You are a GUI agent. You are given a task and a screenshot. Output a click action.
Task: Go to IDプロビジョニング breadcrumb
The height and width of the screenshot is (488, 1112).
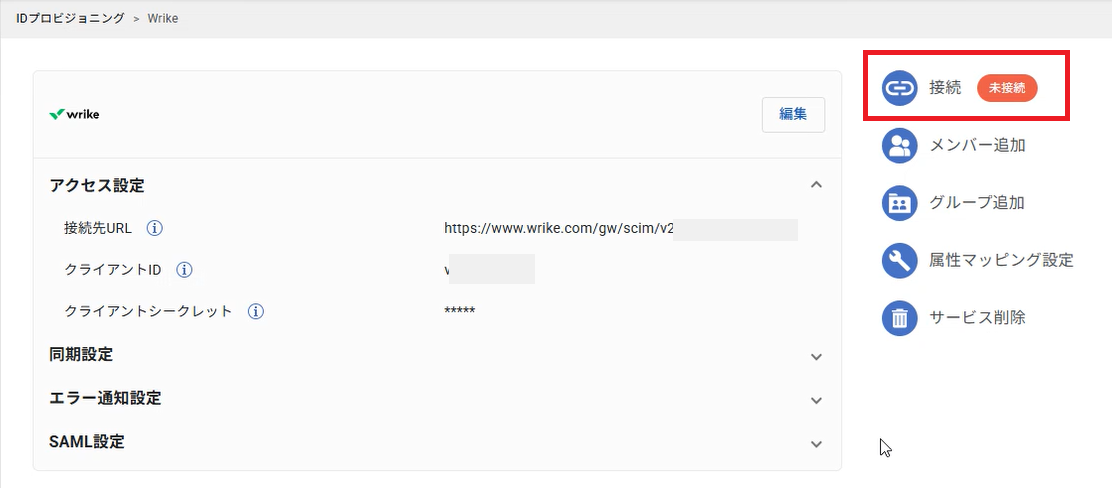tap(70, 18)
